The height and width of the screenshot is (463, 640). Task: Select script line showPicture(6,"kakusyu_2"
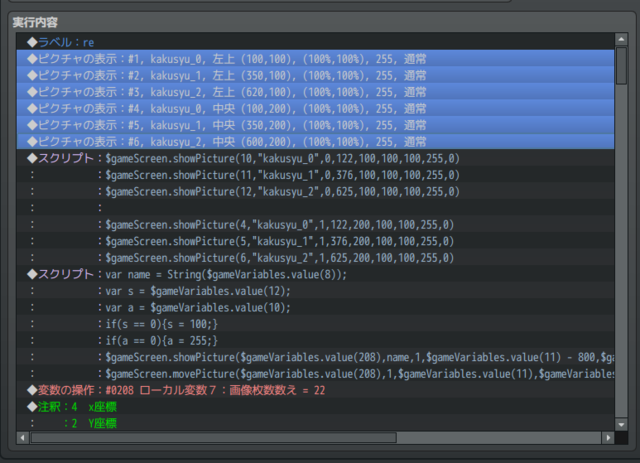tap(315, 258)
